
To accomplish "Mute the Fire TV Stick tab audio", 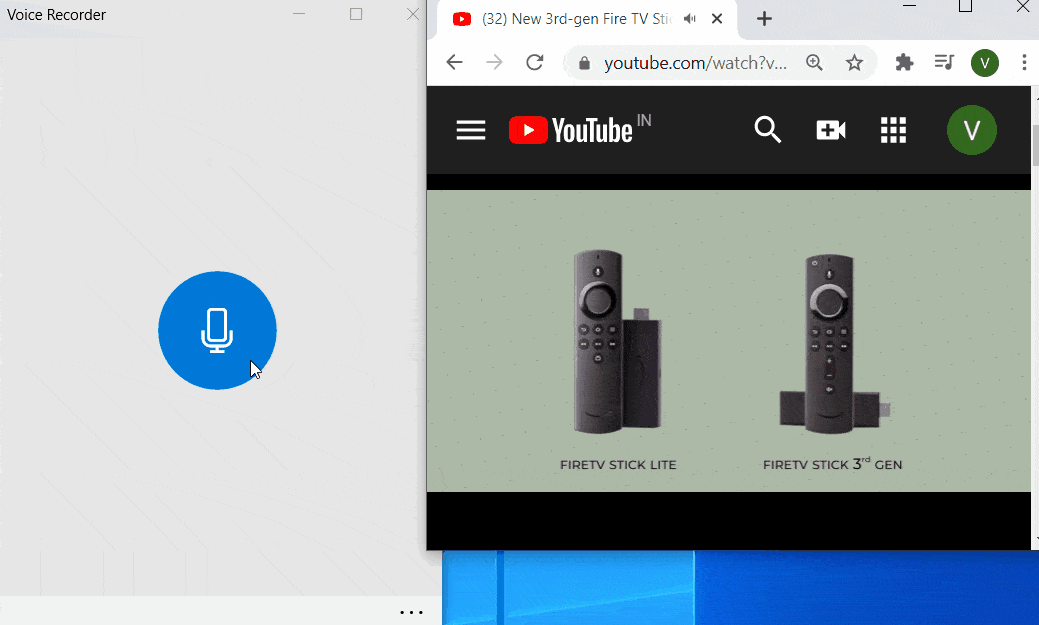I will tap(689, 18).
